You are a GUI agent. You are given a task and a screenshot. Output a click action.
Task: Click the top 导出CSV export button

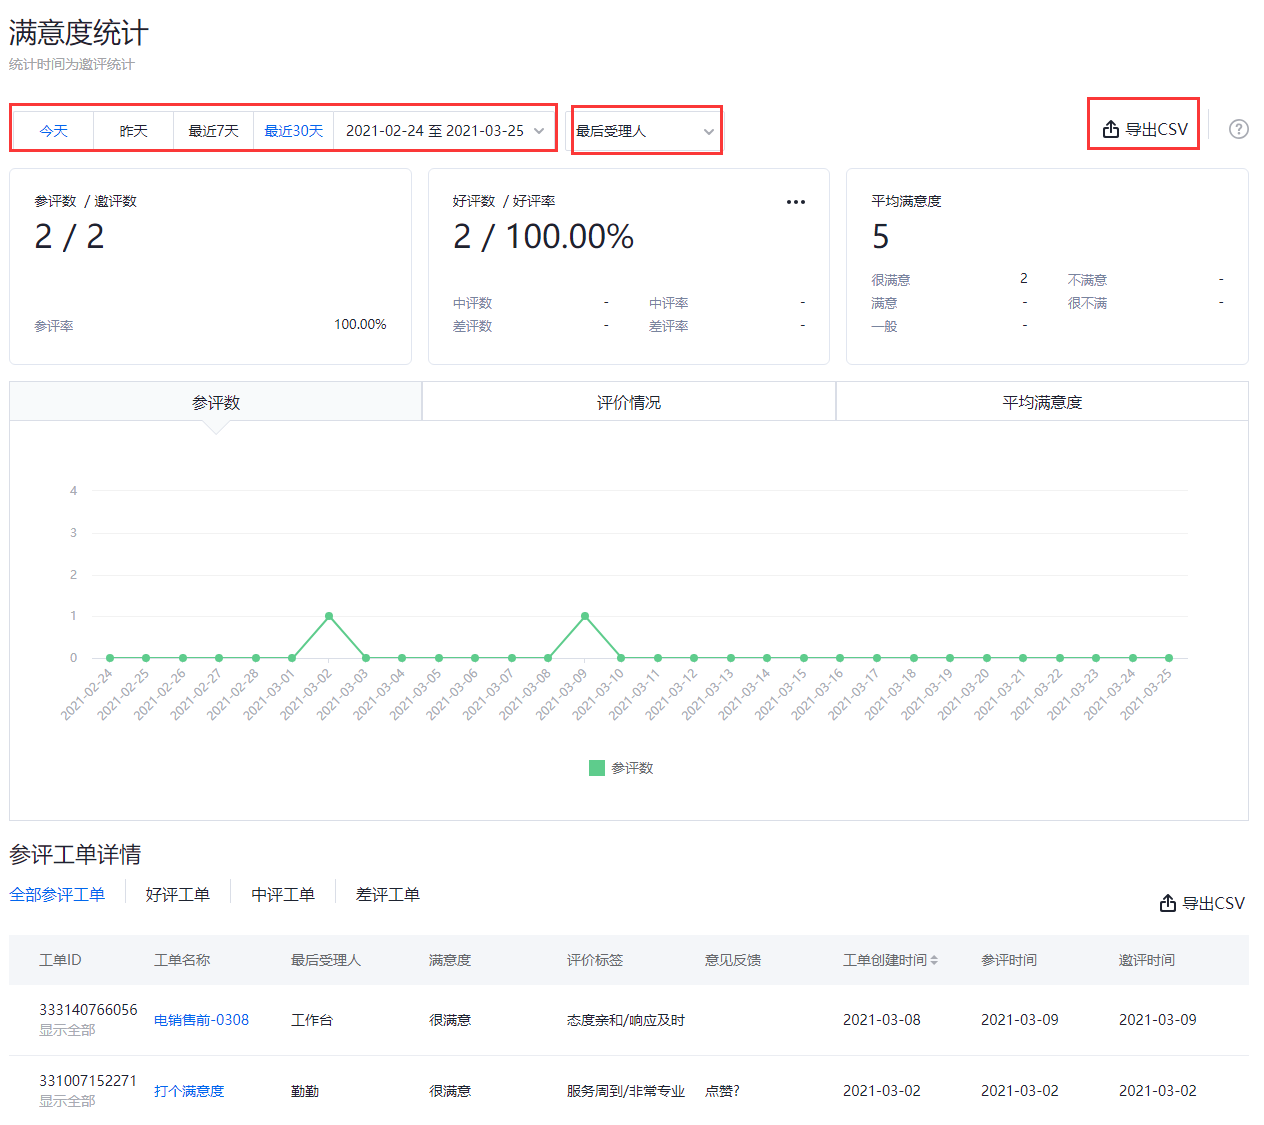click(x=1145, y=129)
